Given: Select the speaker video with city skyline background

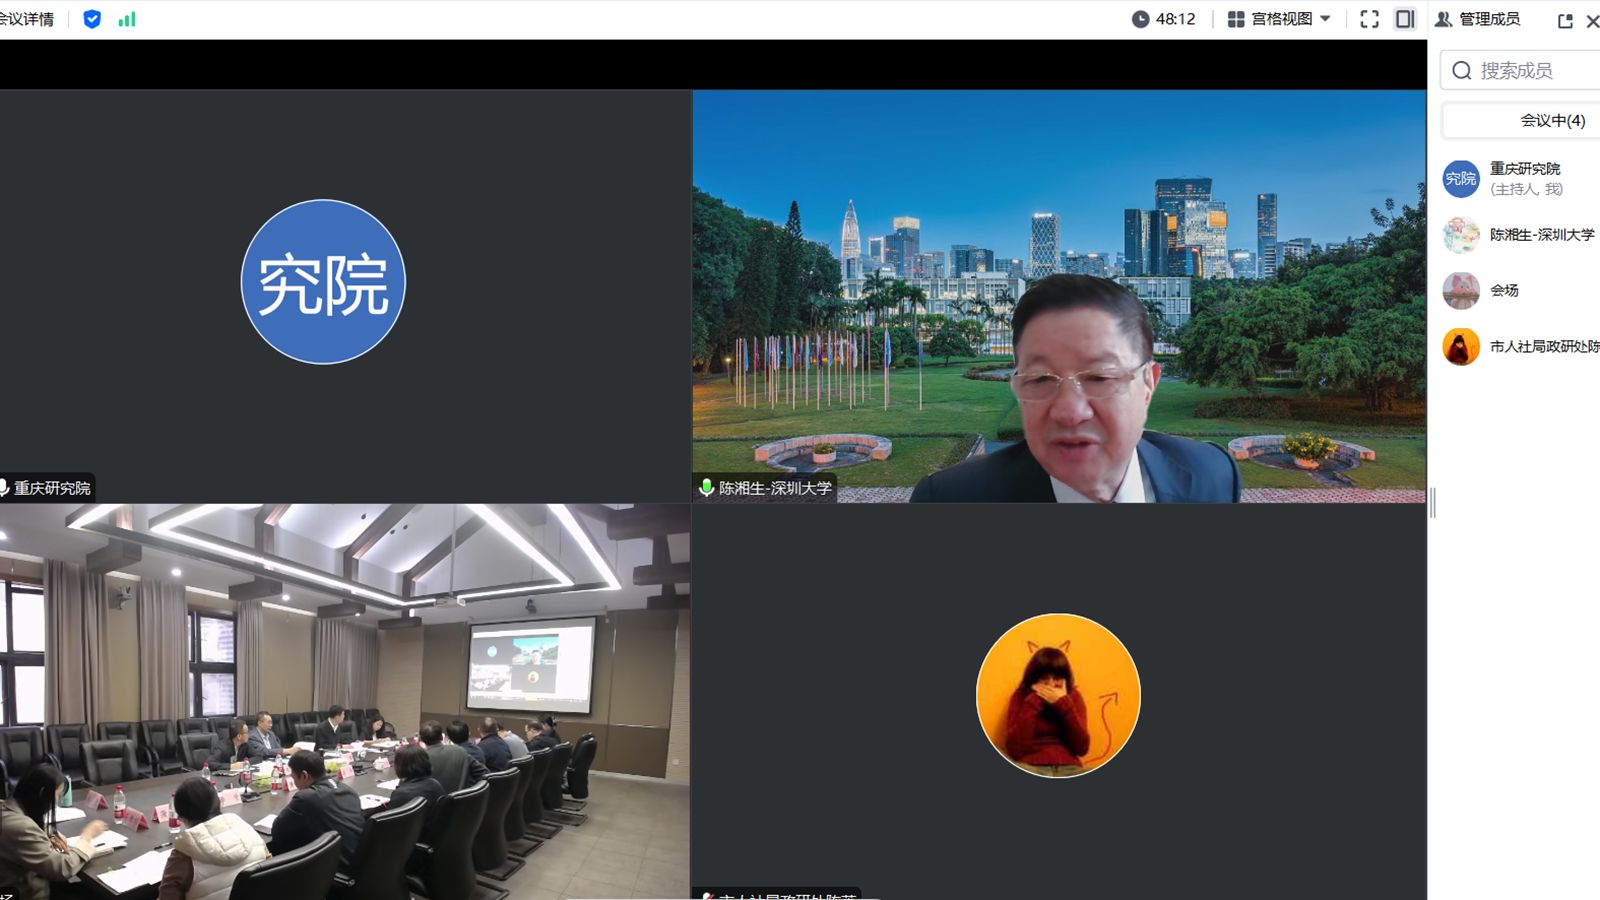Looking at the screenshot, I should pos(1058,296).
